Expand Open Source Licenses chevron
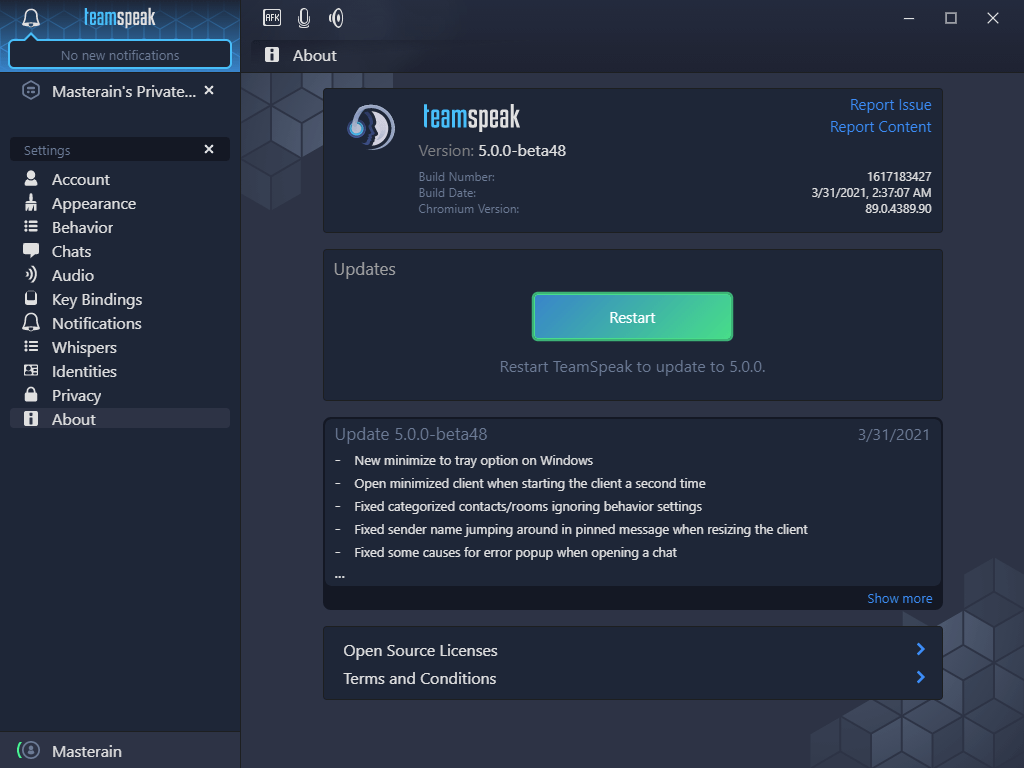1024x768 pixels. pyautogui.click(x=920, y=649)
